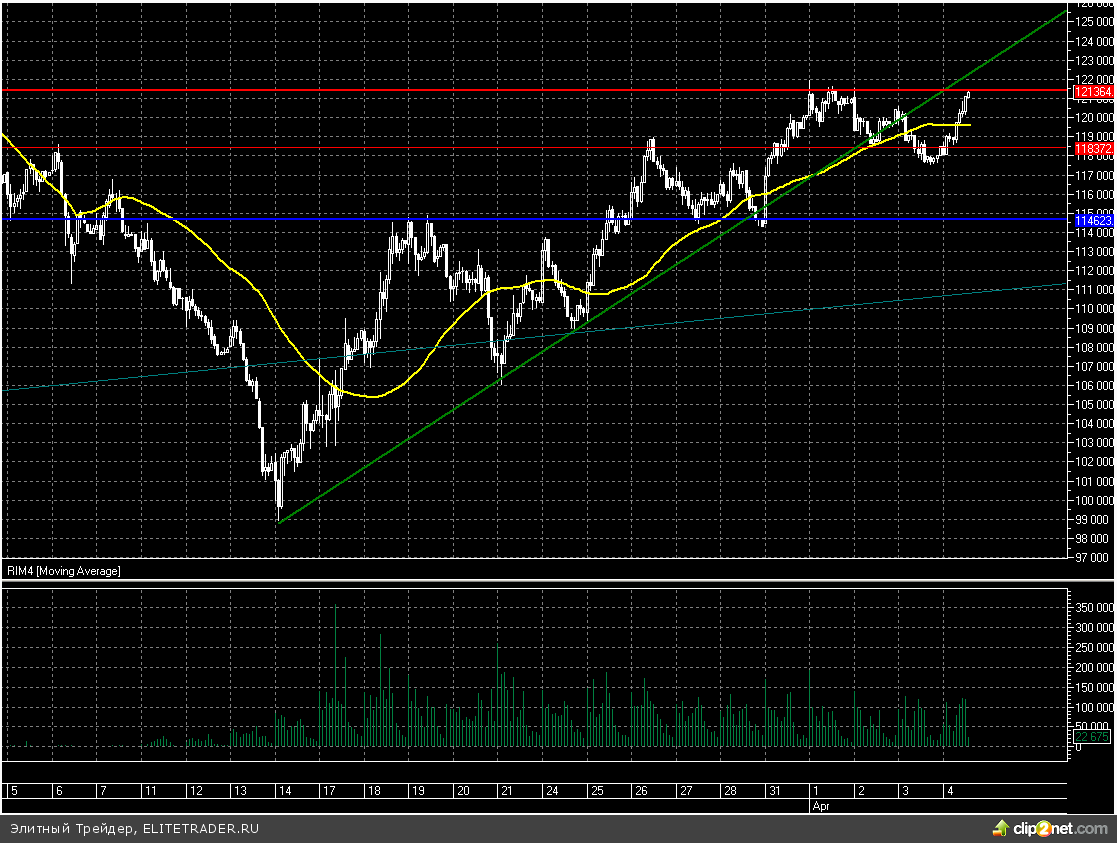This screenshot has height=843, width=1117.
Task: Click the 125 000 price scale label
Action: (x=1092, y=22)
